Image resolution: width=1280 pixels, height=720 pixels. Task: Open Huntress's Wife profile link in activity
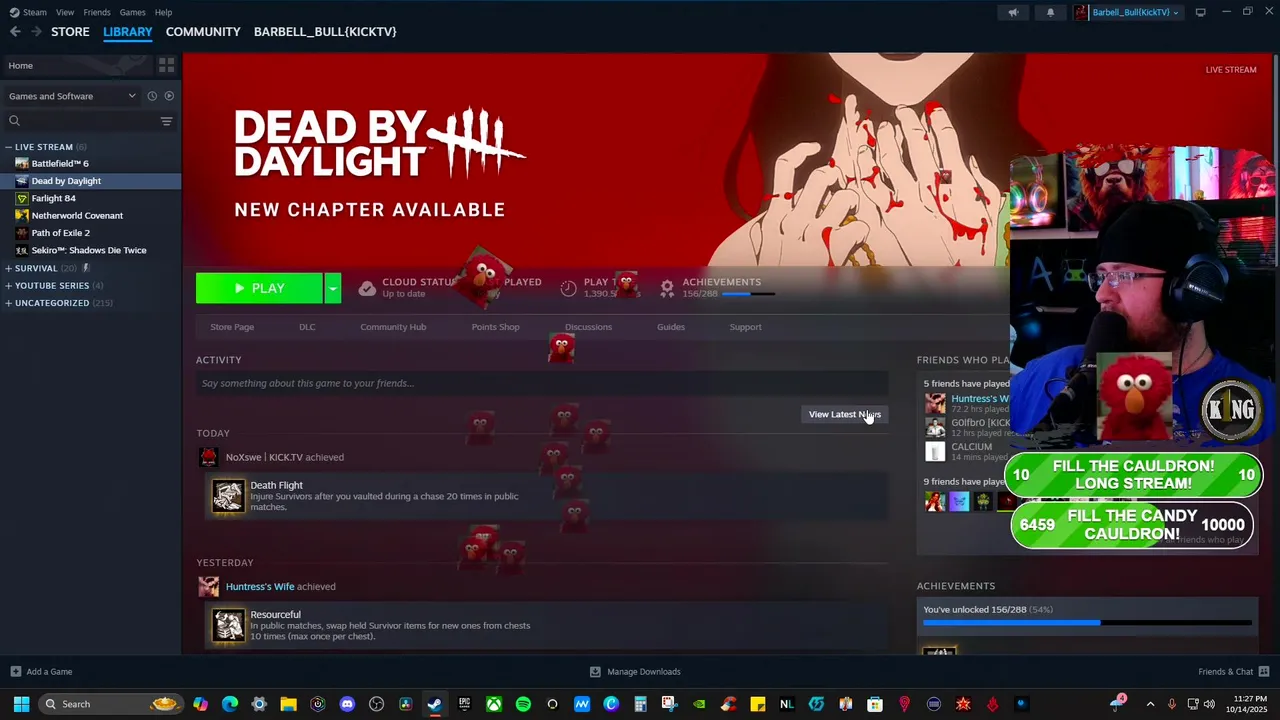click(x=260, y=586)
